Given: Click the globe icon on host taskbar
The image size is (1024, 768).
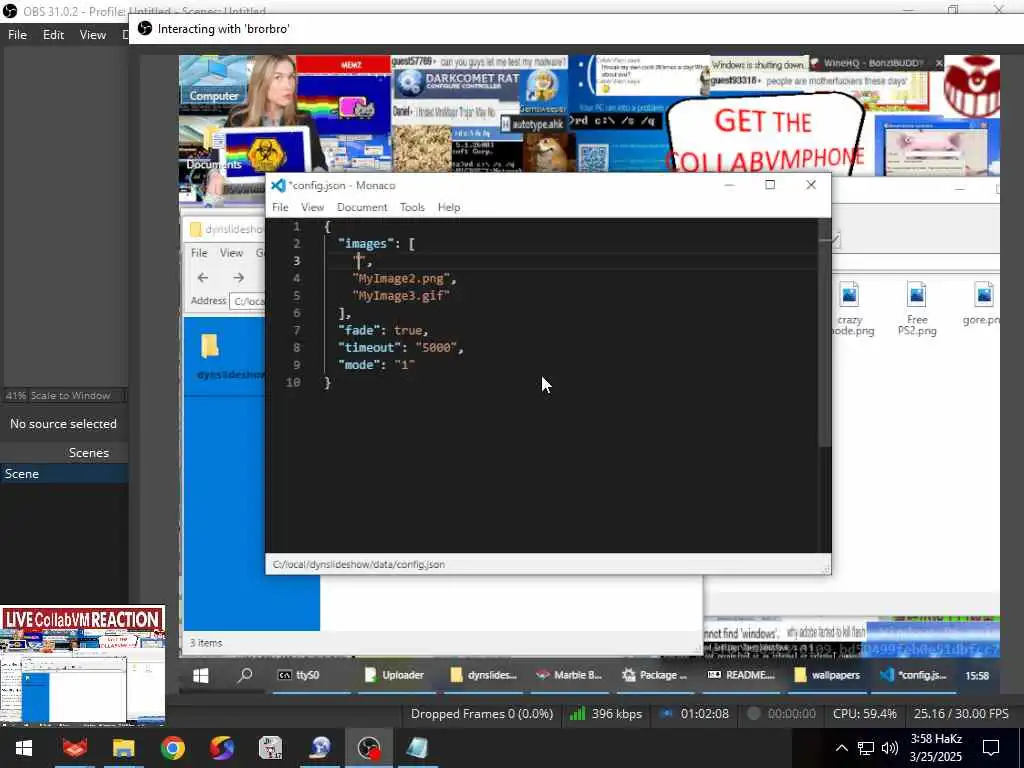Looking at the screenshot, I should tap(320, 748).
